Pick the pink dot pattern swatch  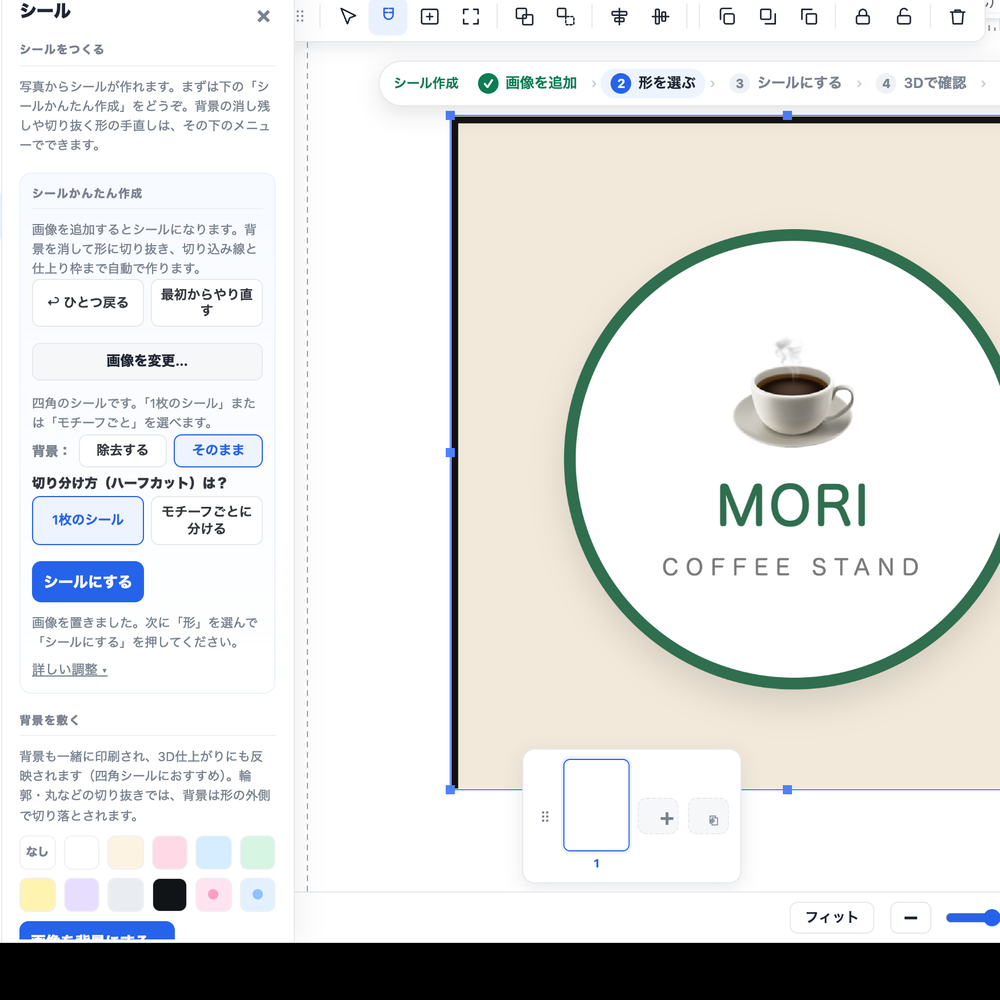(214, 895)
